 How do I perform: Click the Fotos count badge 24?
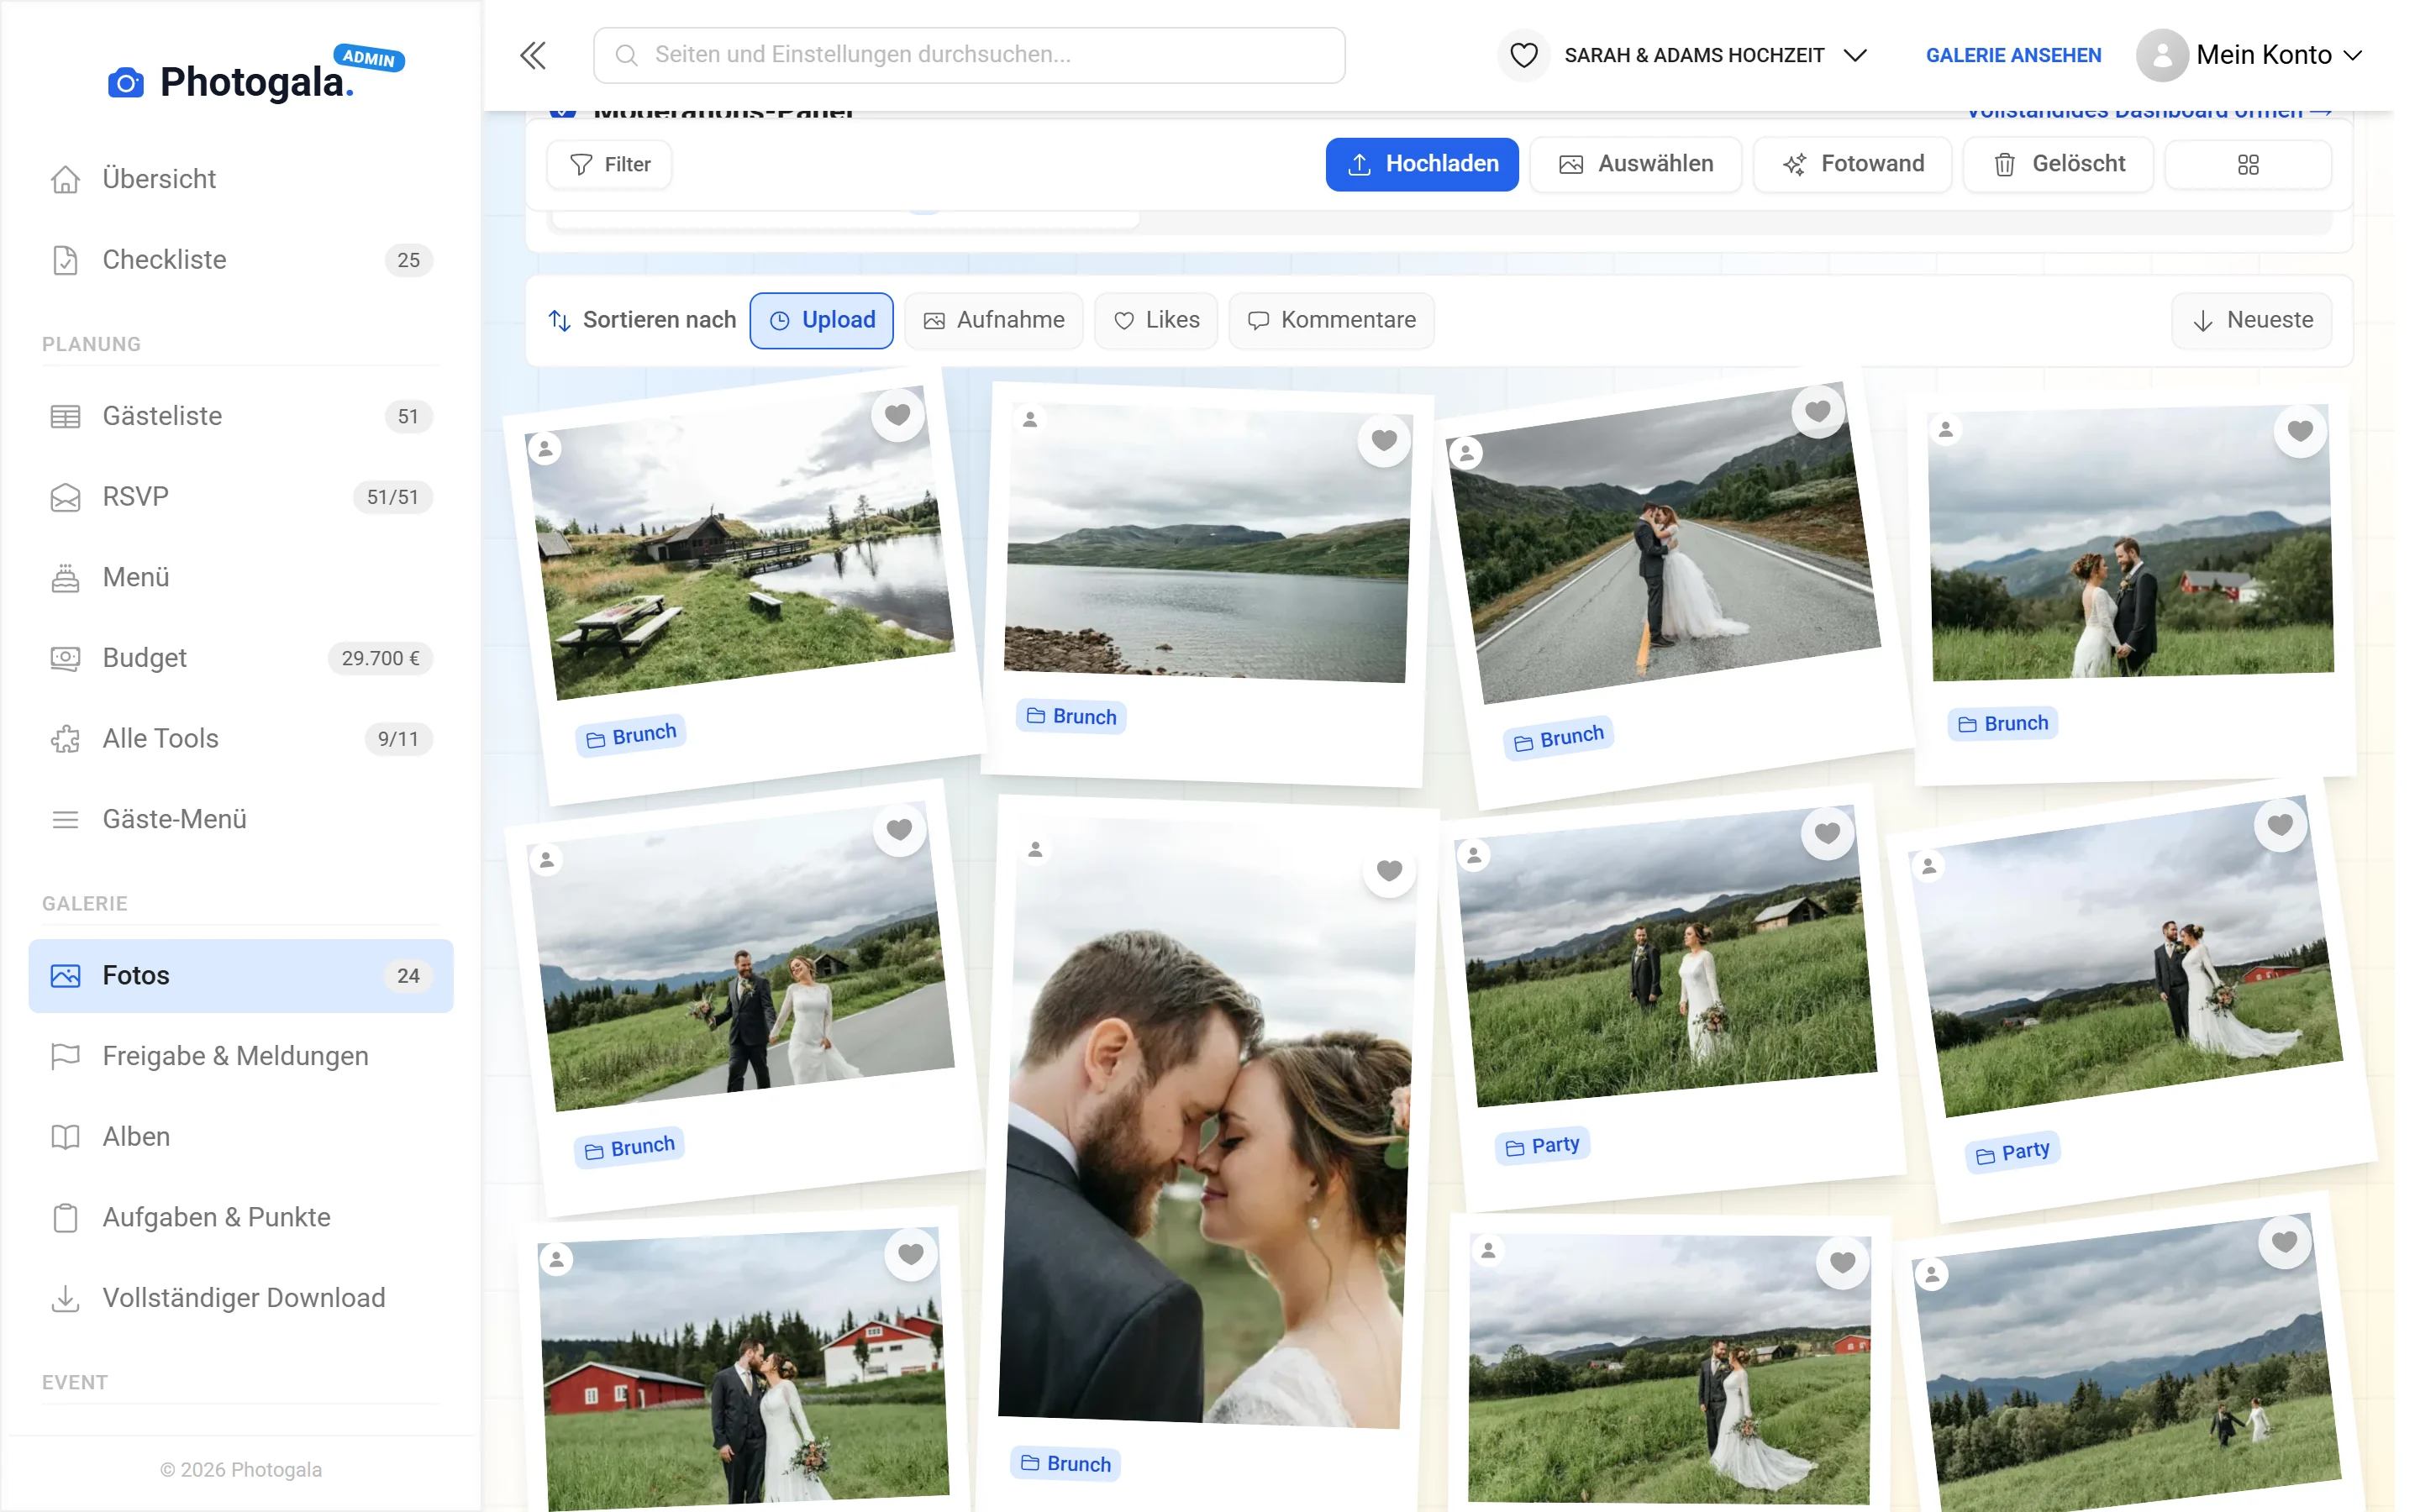(408, 976)
